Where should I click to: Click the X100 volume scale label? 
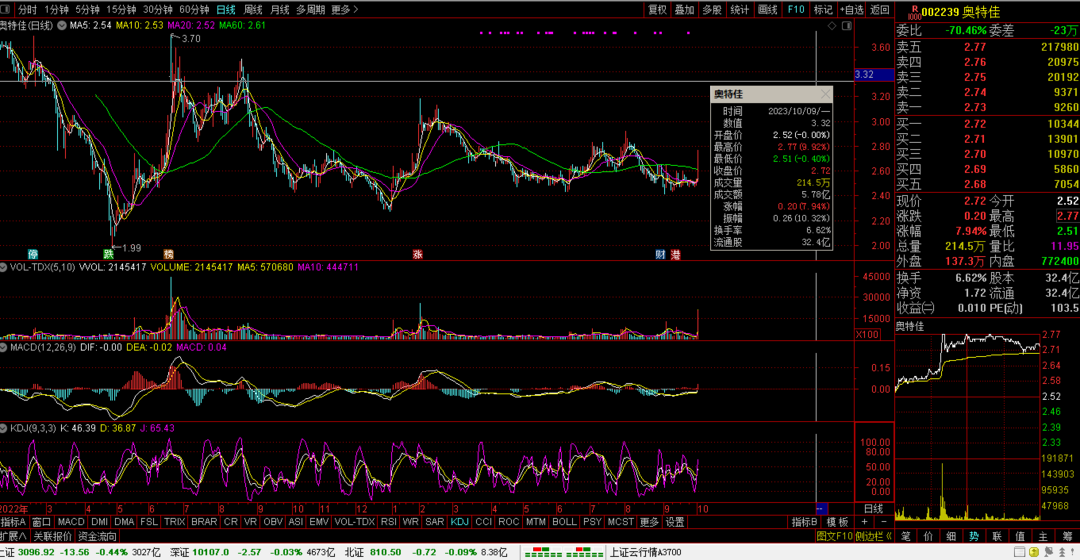click(867, 334)
